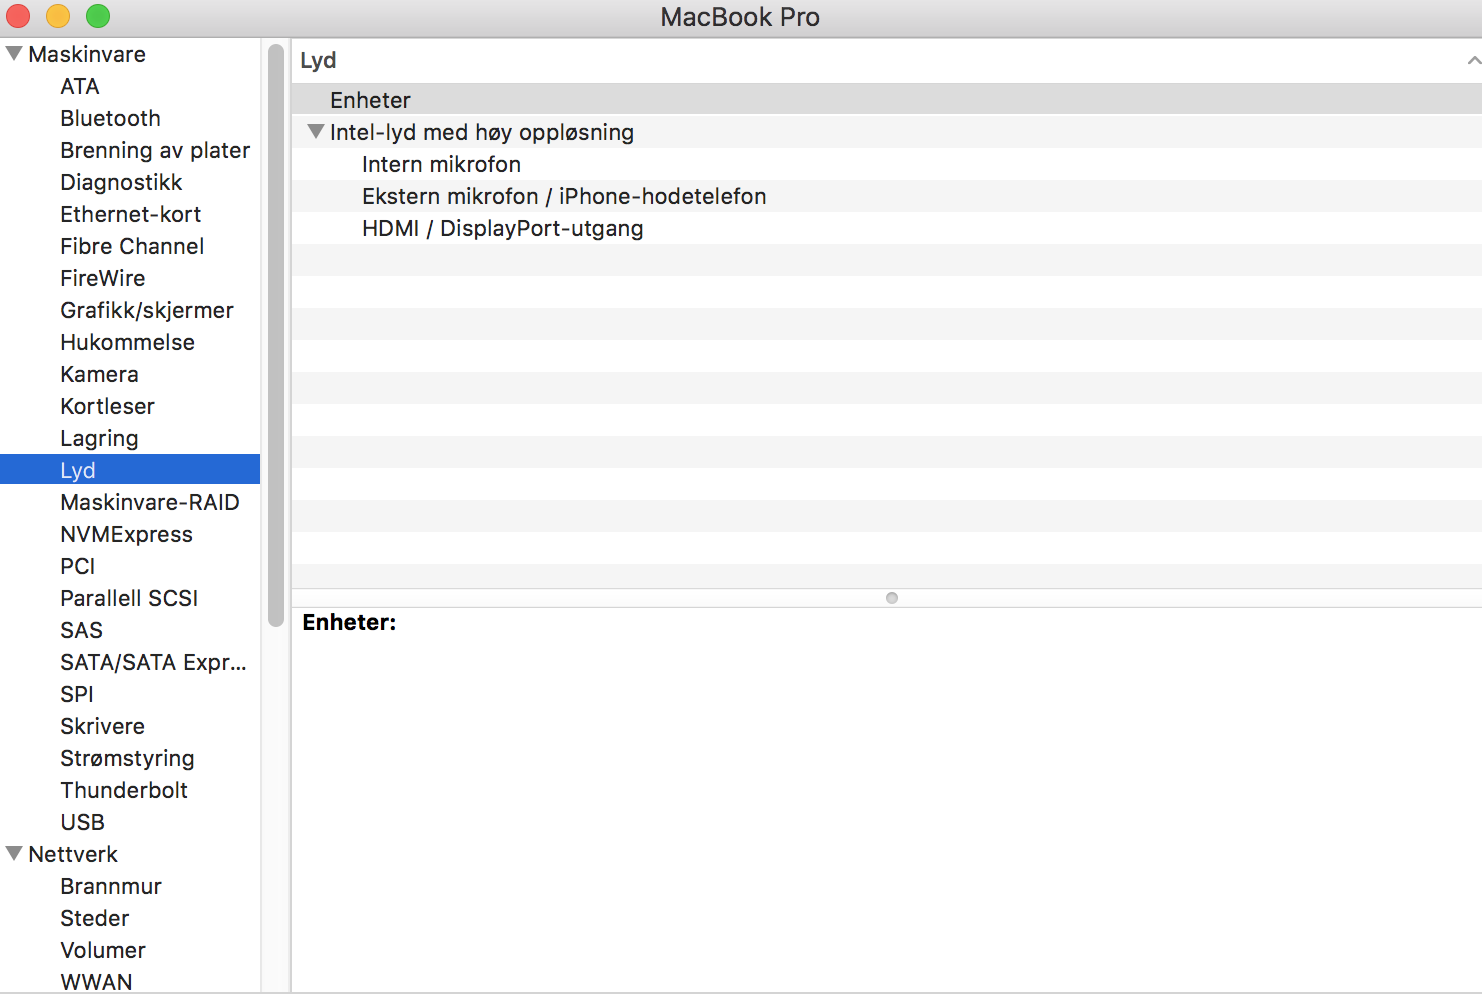Click the Enheter column header
Image resolution: width=1482 pixels, height=994 pixels.
pos(886,100)
